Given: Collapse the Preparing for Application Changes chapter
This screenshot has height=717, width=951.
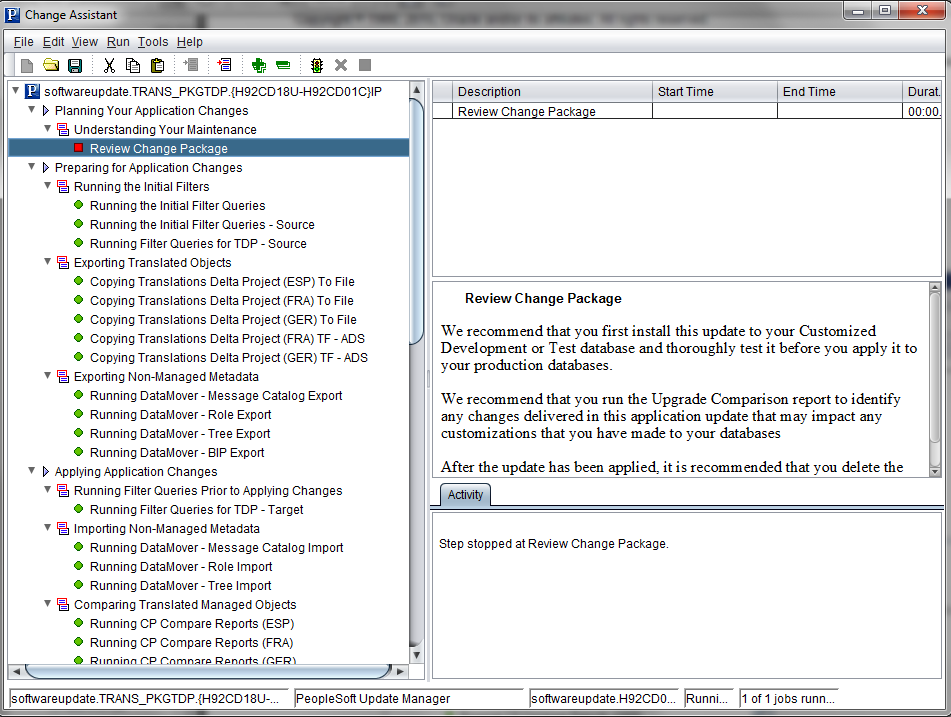Looking at the screenshot, I should click(32, 167).
